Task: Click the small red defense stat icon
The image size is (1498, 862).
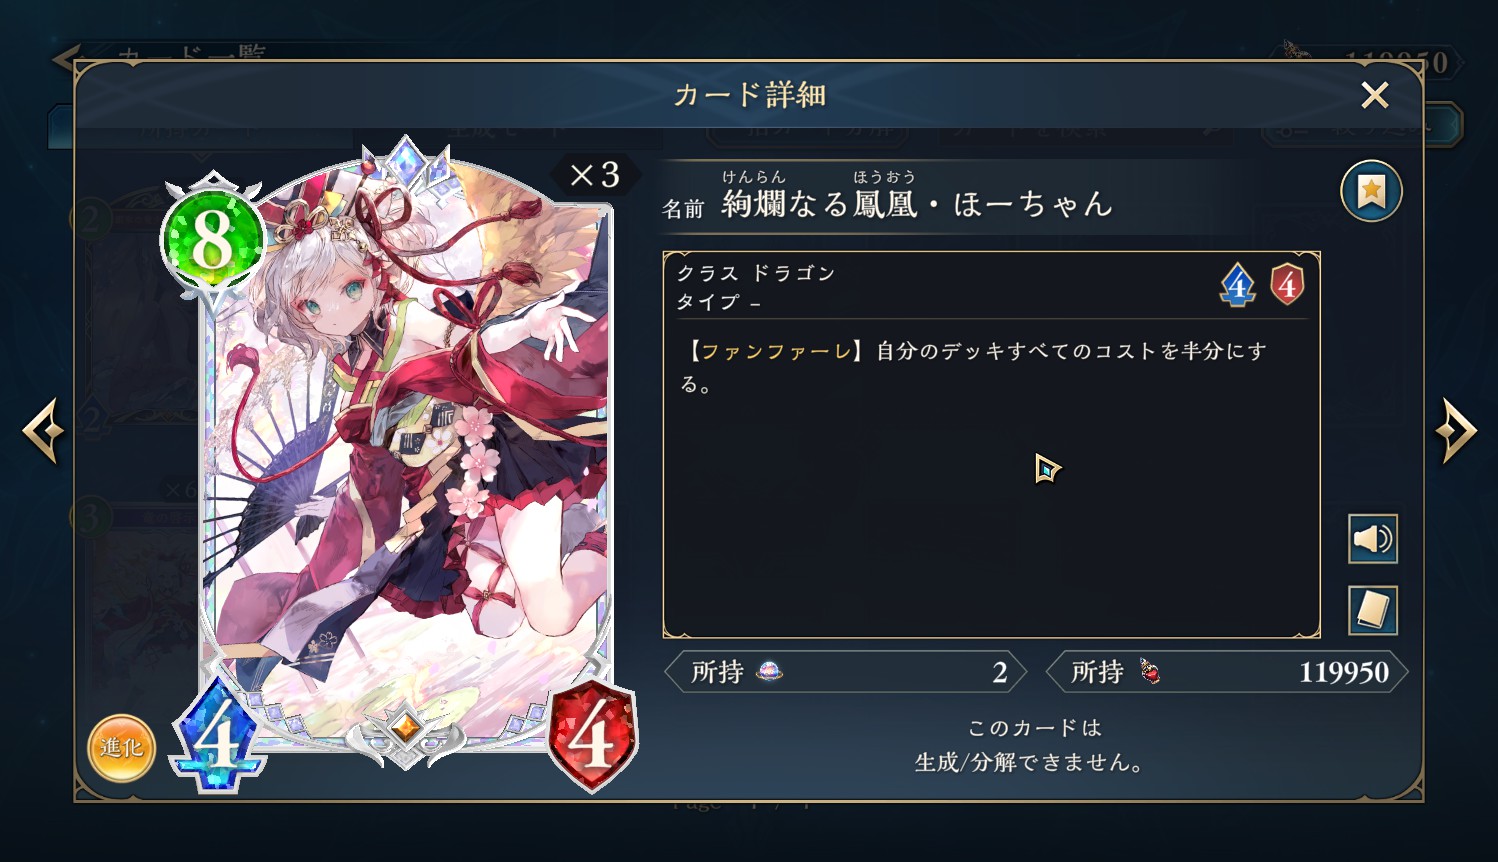Action: 1287,285
